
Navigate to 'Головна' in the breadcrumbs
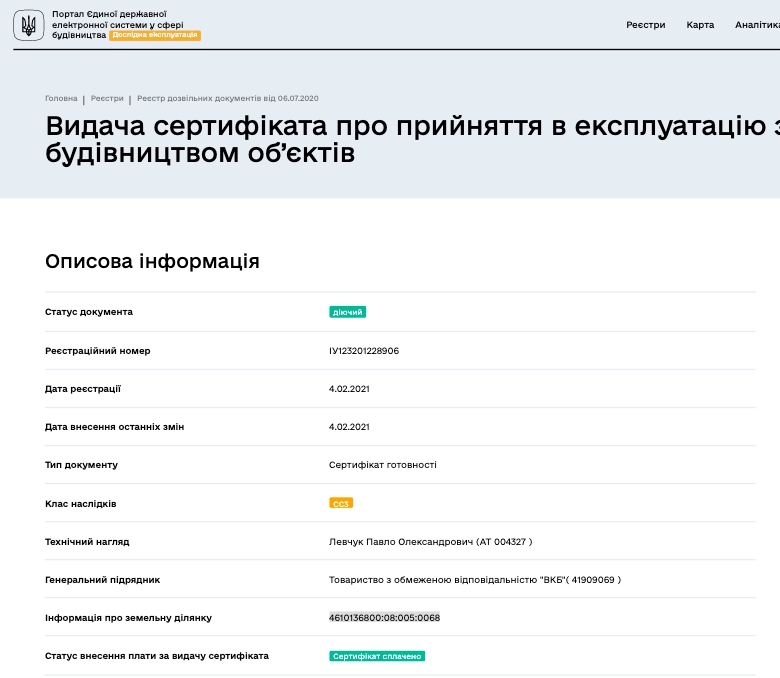coord(61,99)
